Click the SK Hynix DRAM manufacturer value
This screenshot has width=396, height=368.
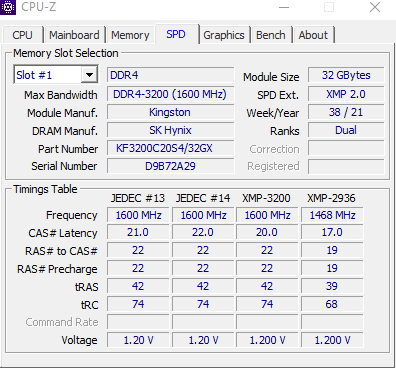(171, 130)
